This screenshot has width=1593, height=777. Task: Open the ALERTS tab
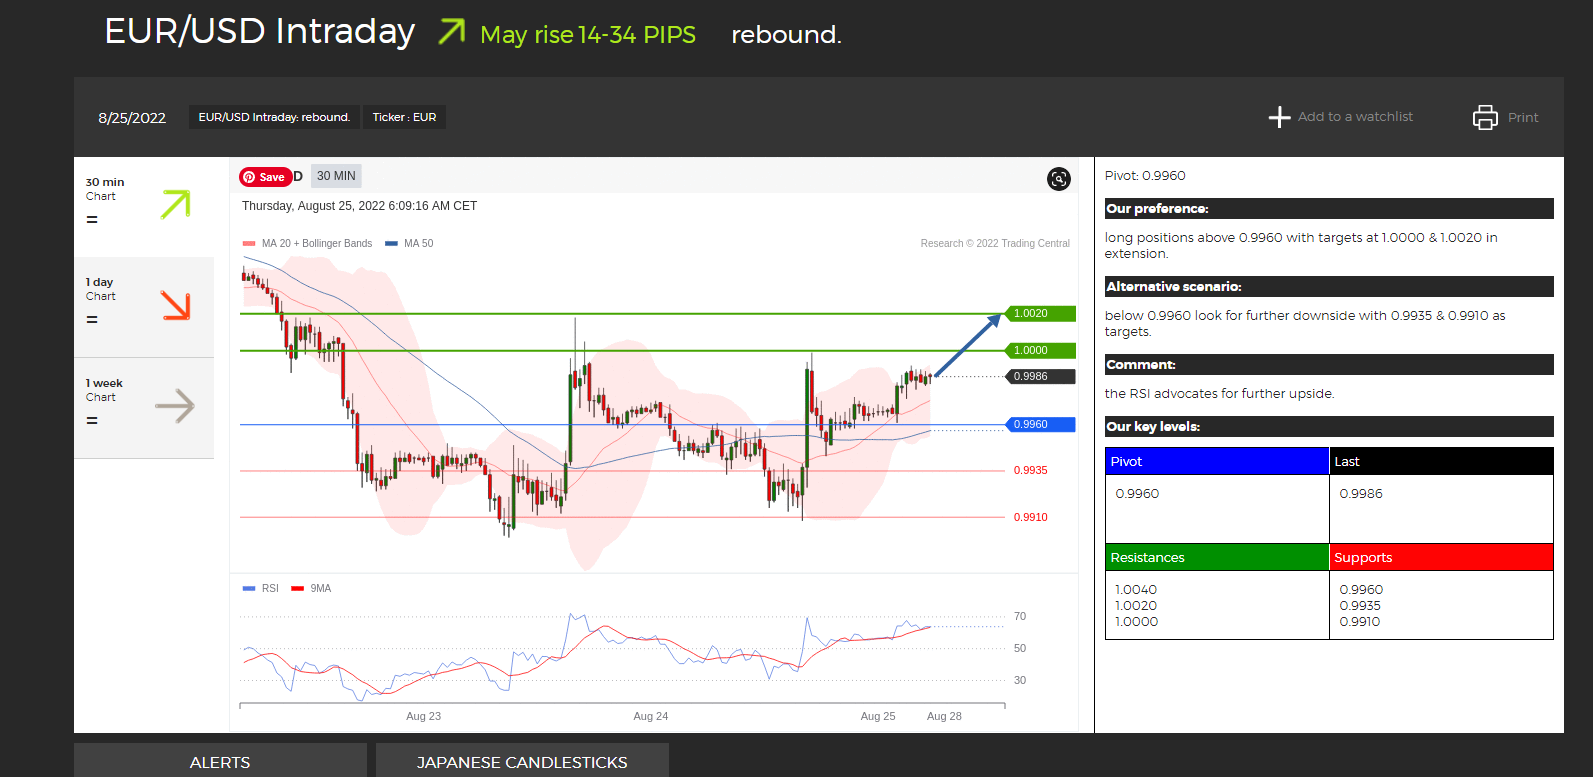(x=220, y=761)
